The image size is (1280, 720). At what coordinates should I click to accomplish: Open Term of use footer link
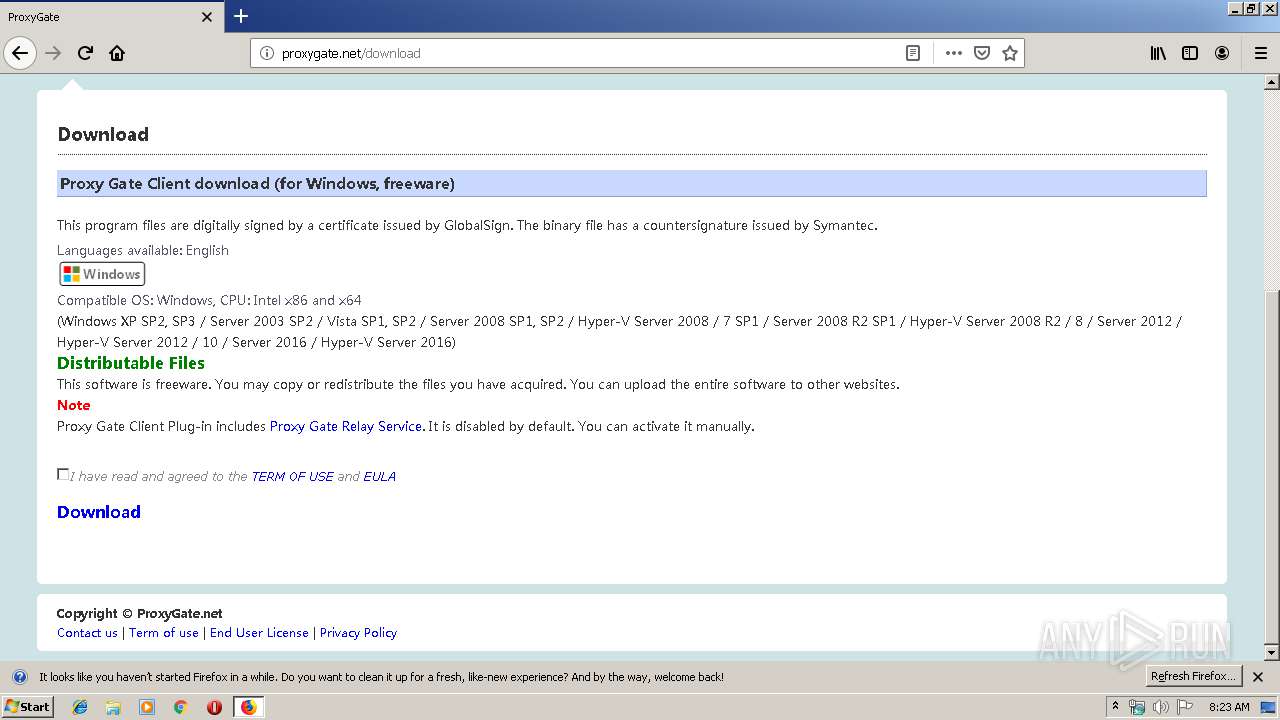[164, 632]
